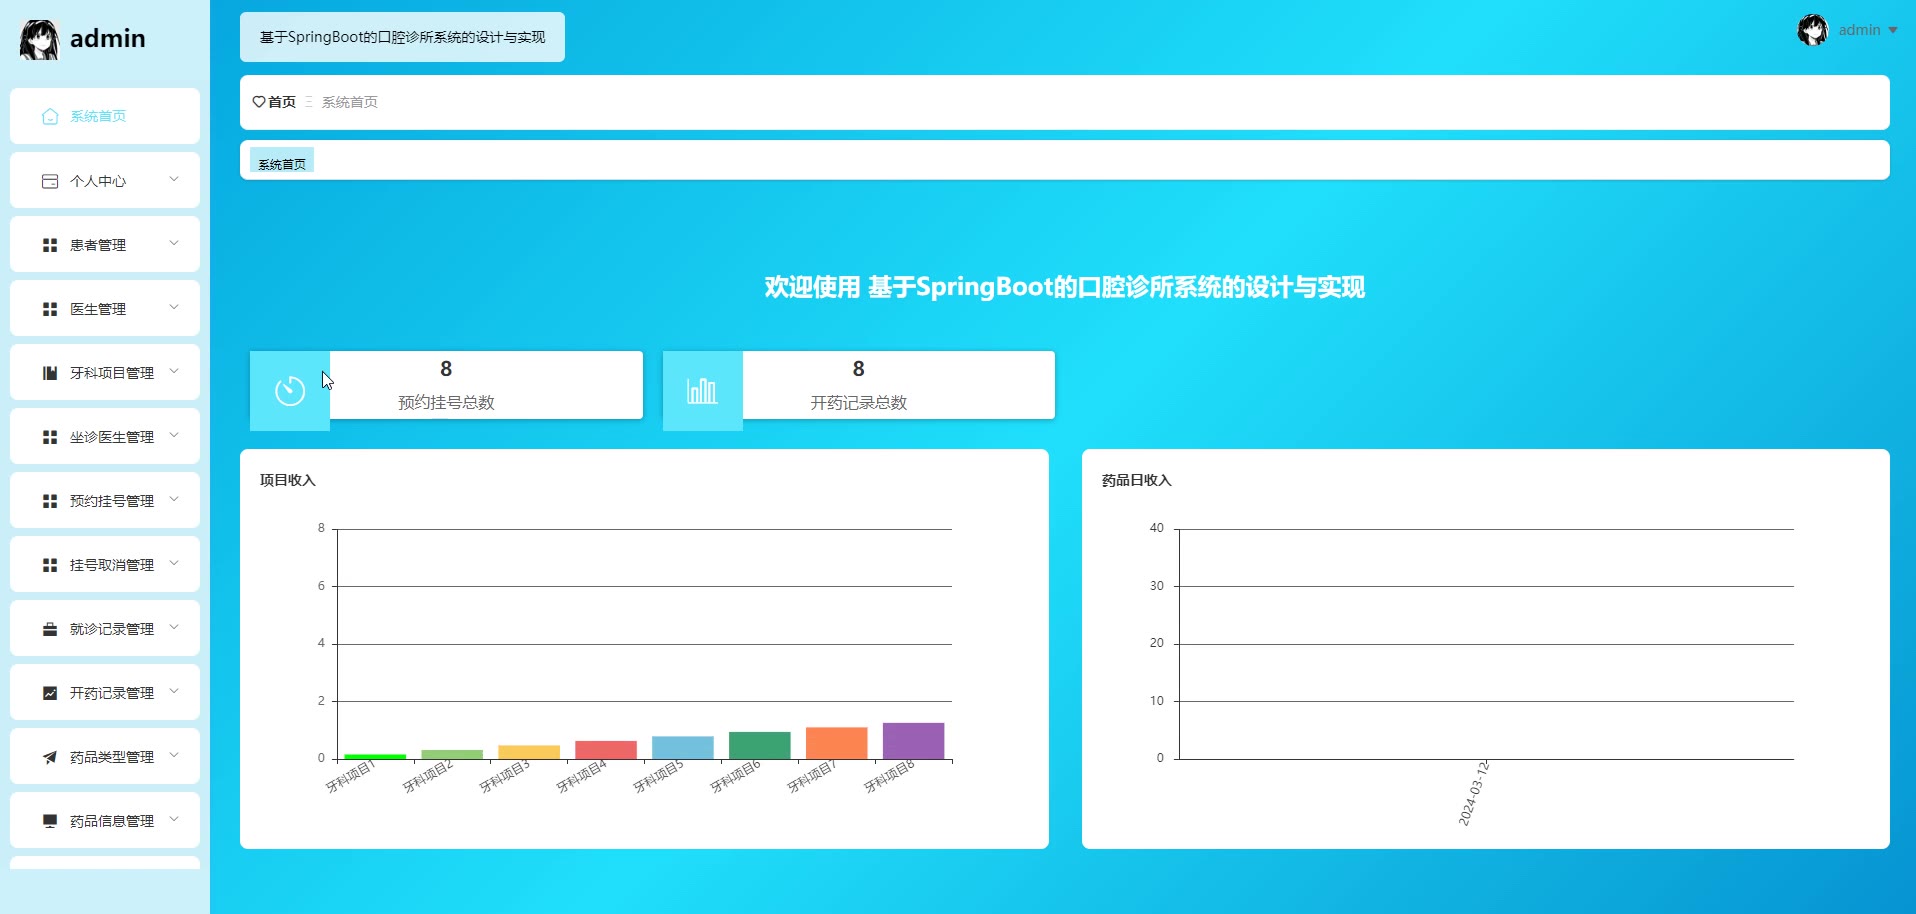Click the heart icon in the breadcrumb

pyautogui.click(x=259, y=102)
